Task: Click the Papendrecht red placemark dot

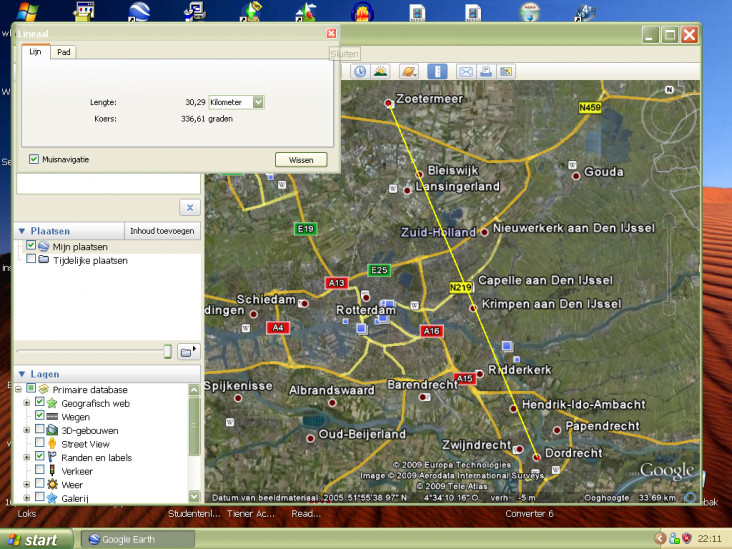Action: 557,430
